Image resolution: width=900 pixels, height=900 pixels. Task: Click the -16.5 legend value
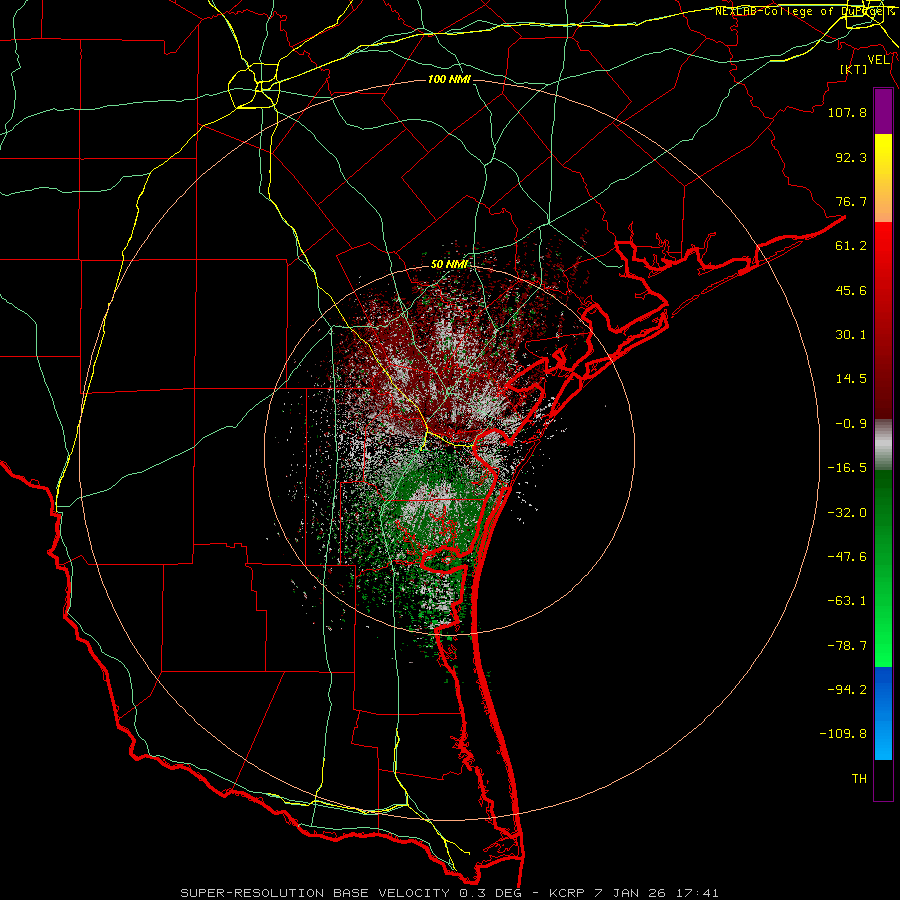(x=847, y=468)
